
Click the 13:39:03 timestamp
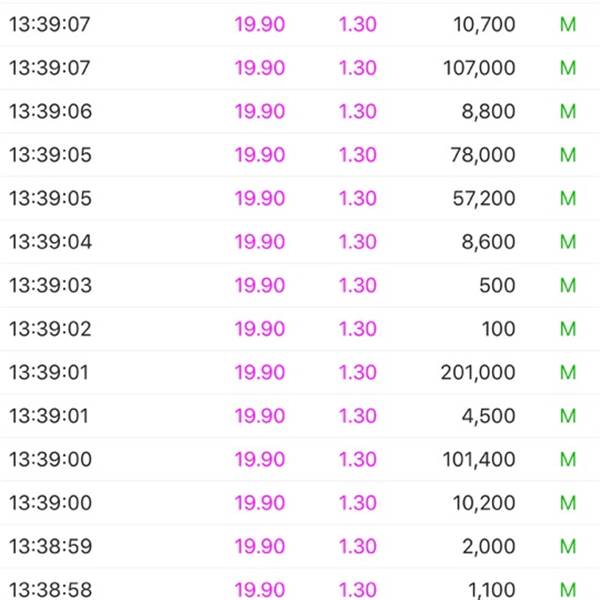(x=51, y=285)
